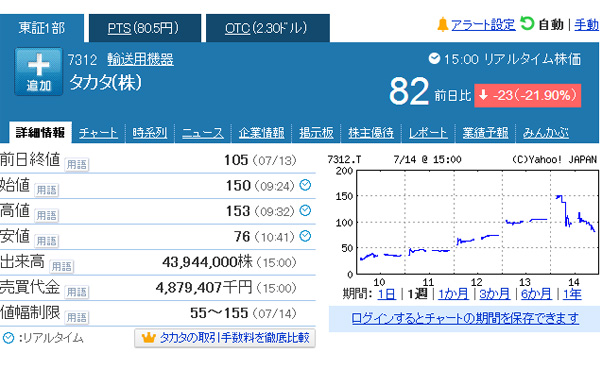Open the 掲示板 tab

(x=316, y=133)
